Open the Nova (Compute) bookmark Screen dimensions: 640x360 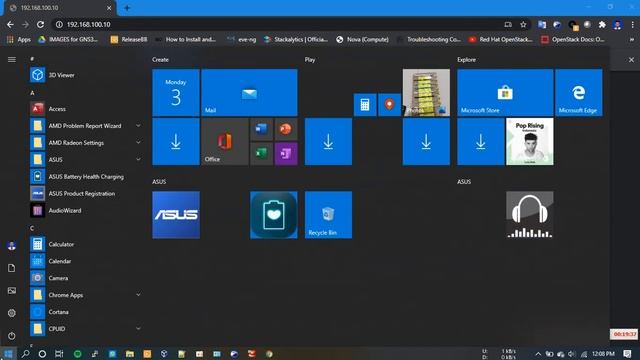coord(362,40)
